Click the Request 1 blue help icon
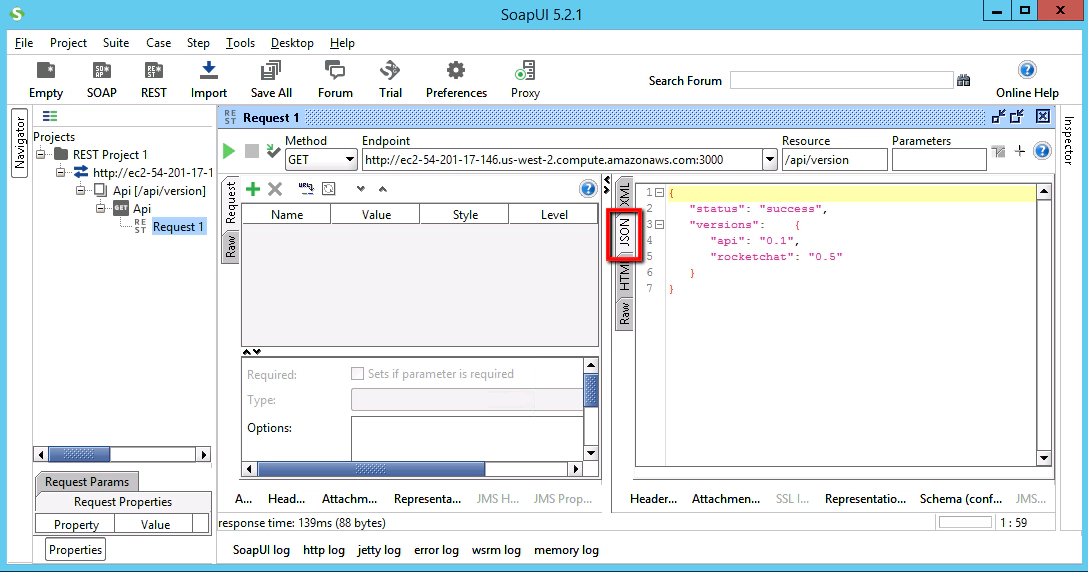 click(x=1042, y=151)
